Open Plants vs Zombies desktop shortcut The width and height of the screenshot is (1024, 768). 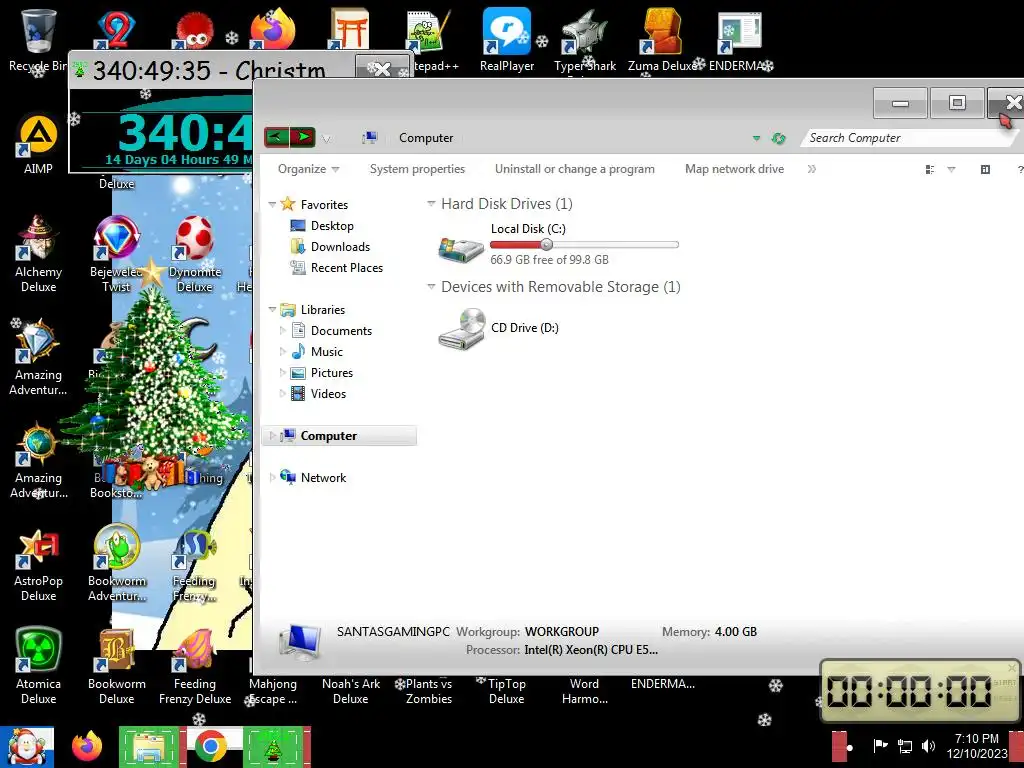point(428,691)
